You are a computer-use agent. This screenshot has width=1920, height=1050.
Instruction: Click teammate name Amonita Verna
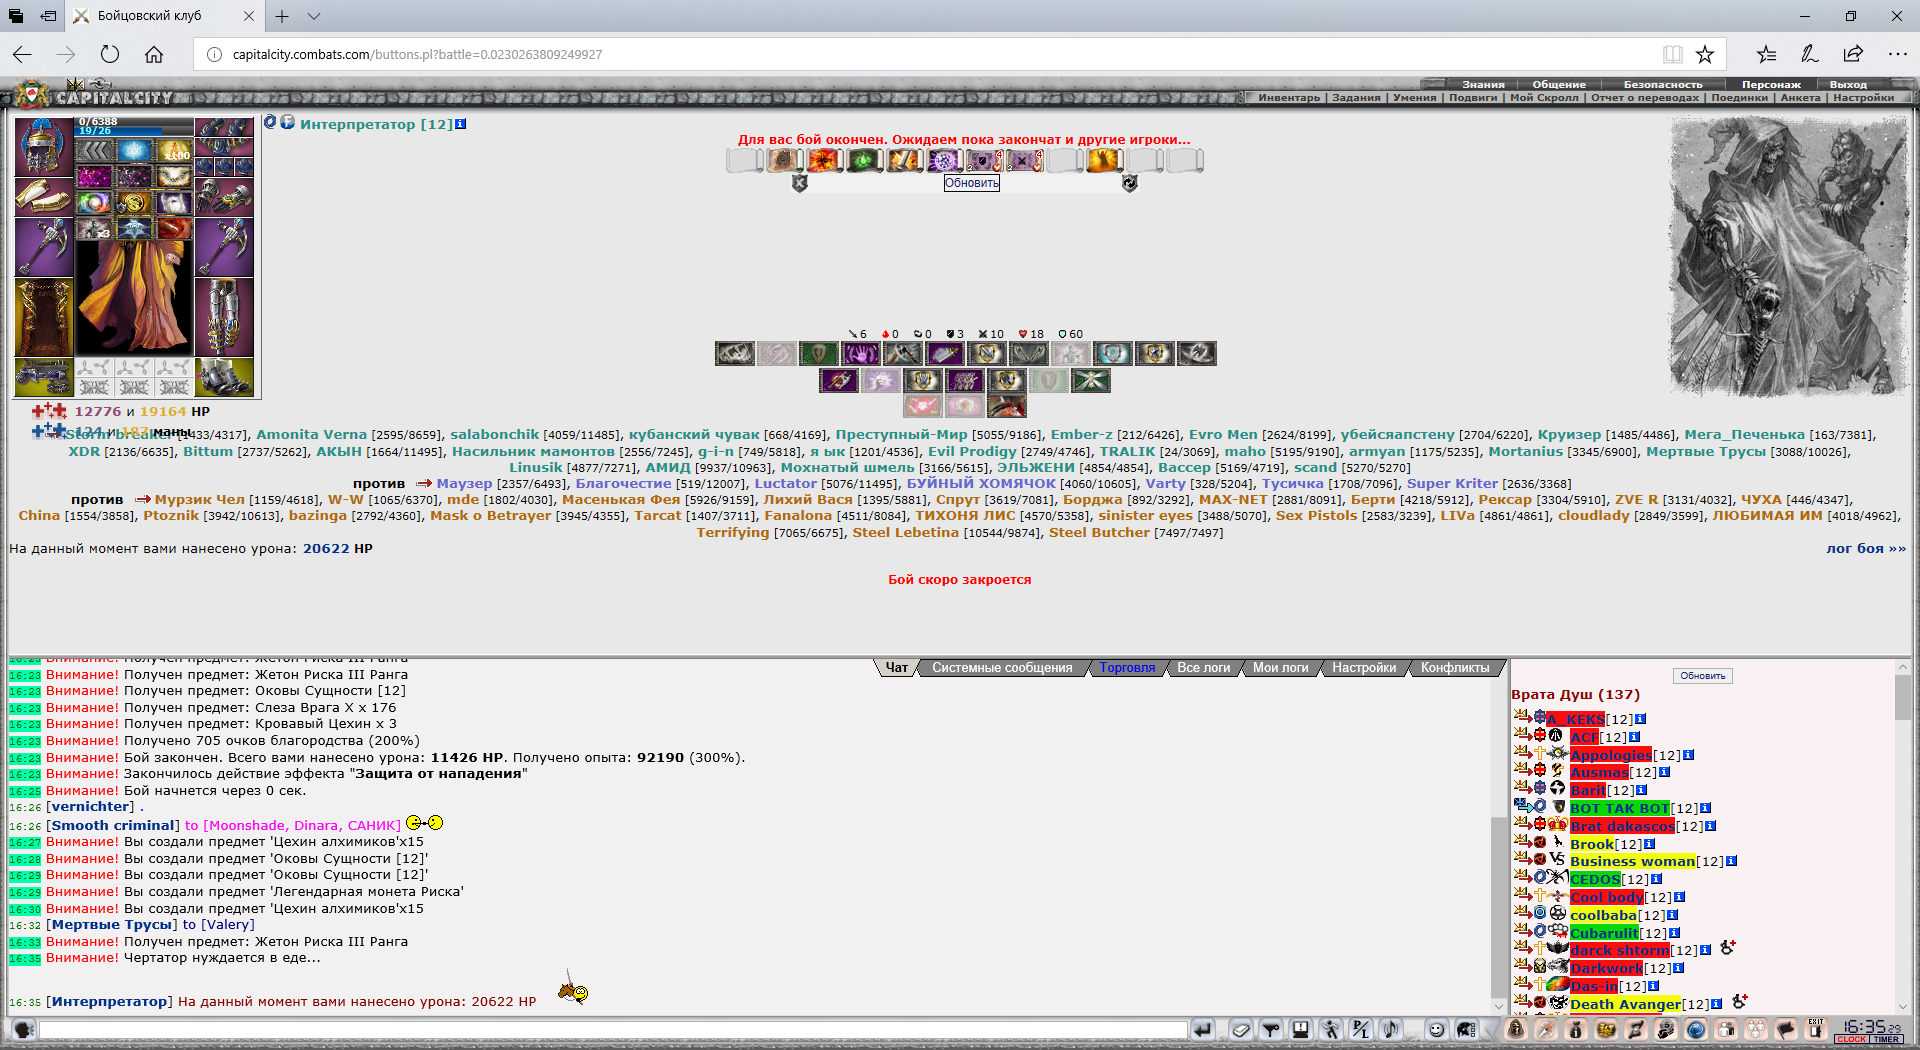[x=311, y=435]
